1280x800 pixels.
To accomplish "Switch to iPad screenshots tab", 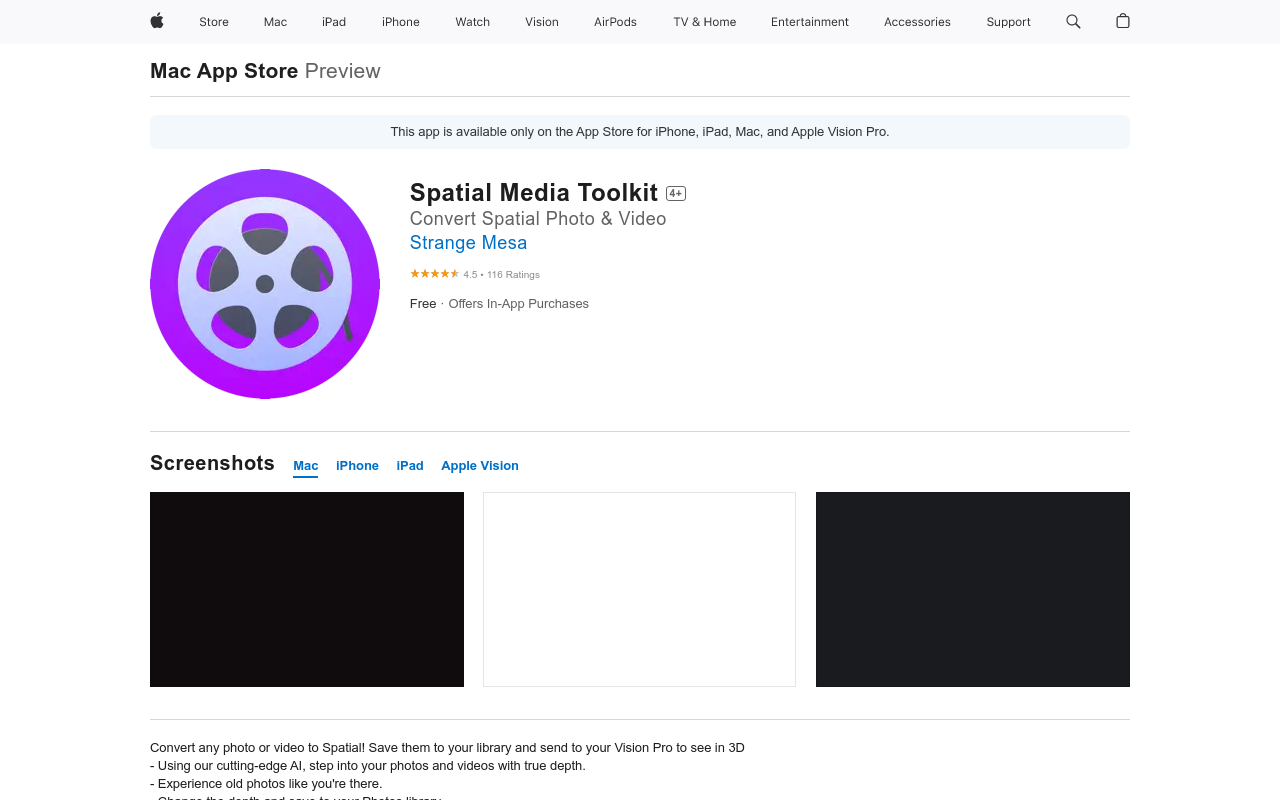I will pyautogui.click(x=410, y=466).
